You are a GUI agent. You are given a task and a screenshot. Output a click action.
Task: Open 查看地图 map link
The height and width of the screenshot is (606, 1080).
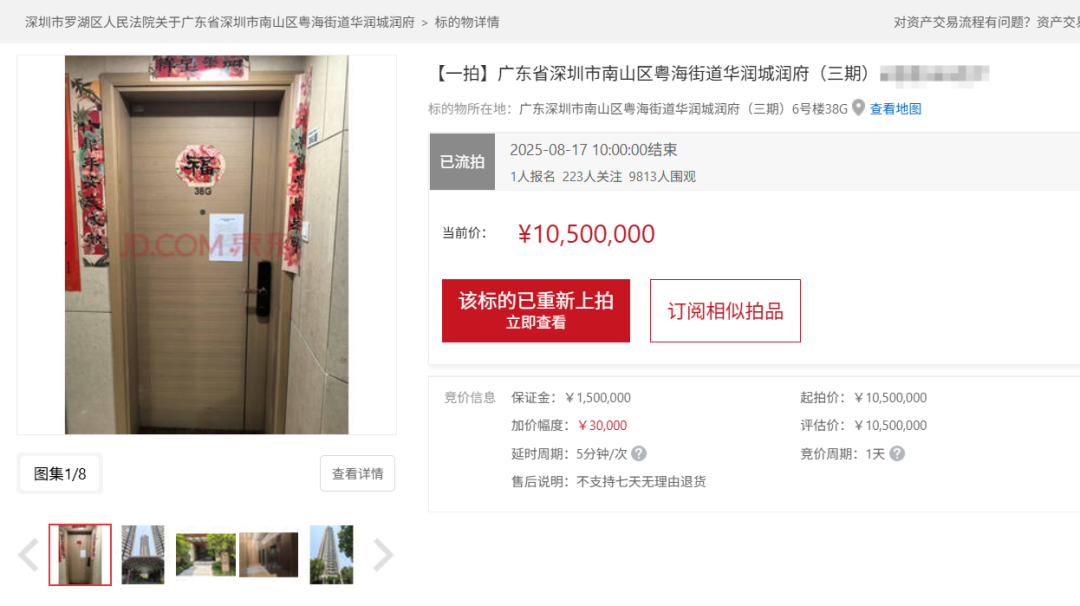point(895,109)
